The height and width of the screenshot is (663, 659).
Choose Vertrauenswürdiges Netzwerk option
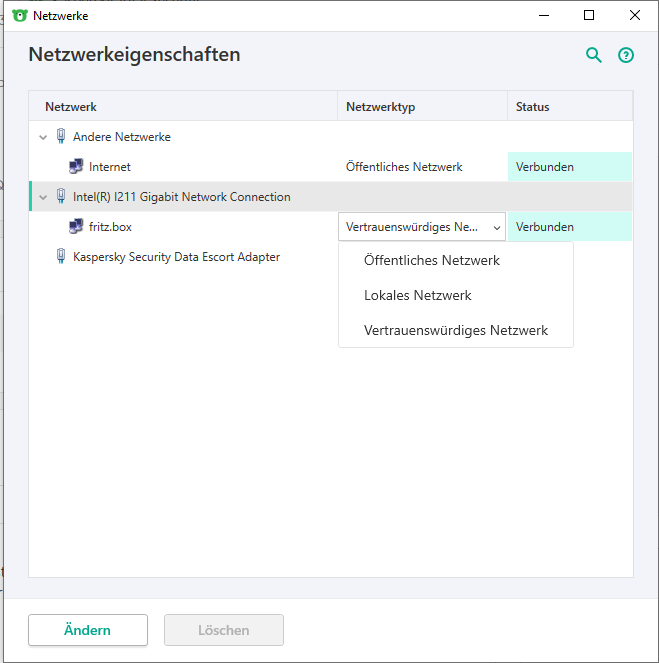(456, 331)
